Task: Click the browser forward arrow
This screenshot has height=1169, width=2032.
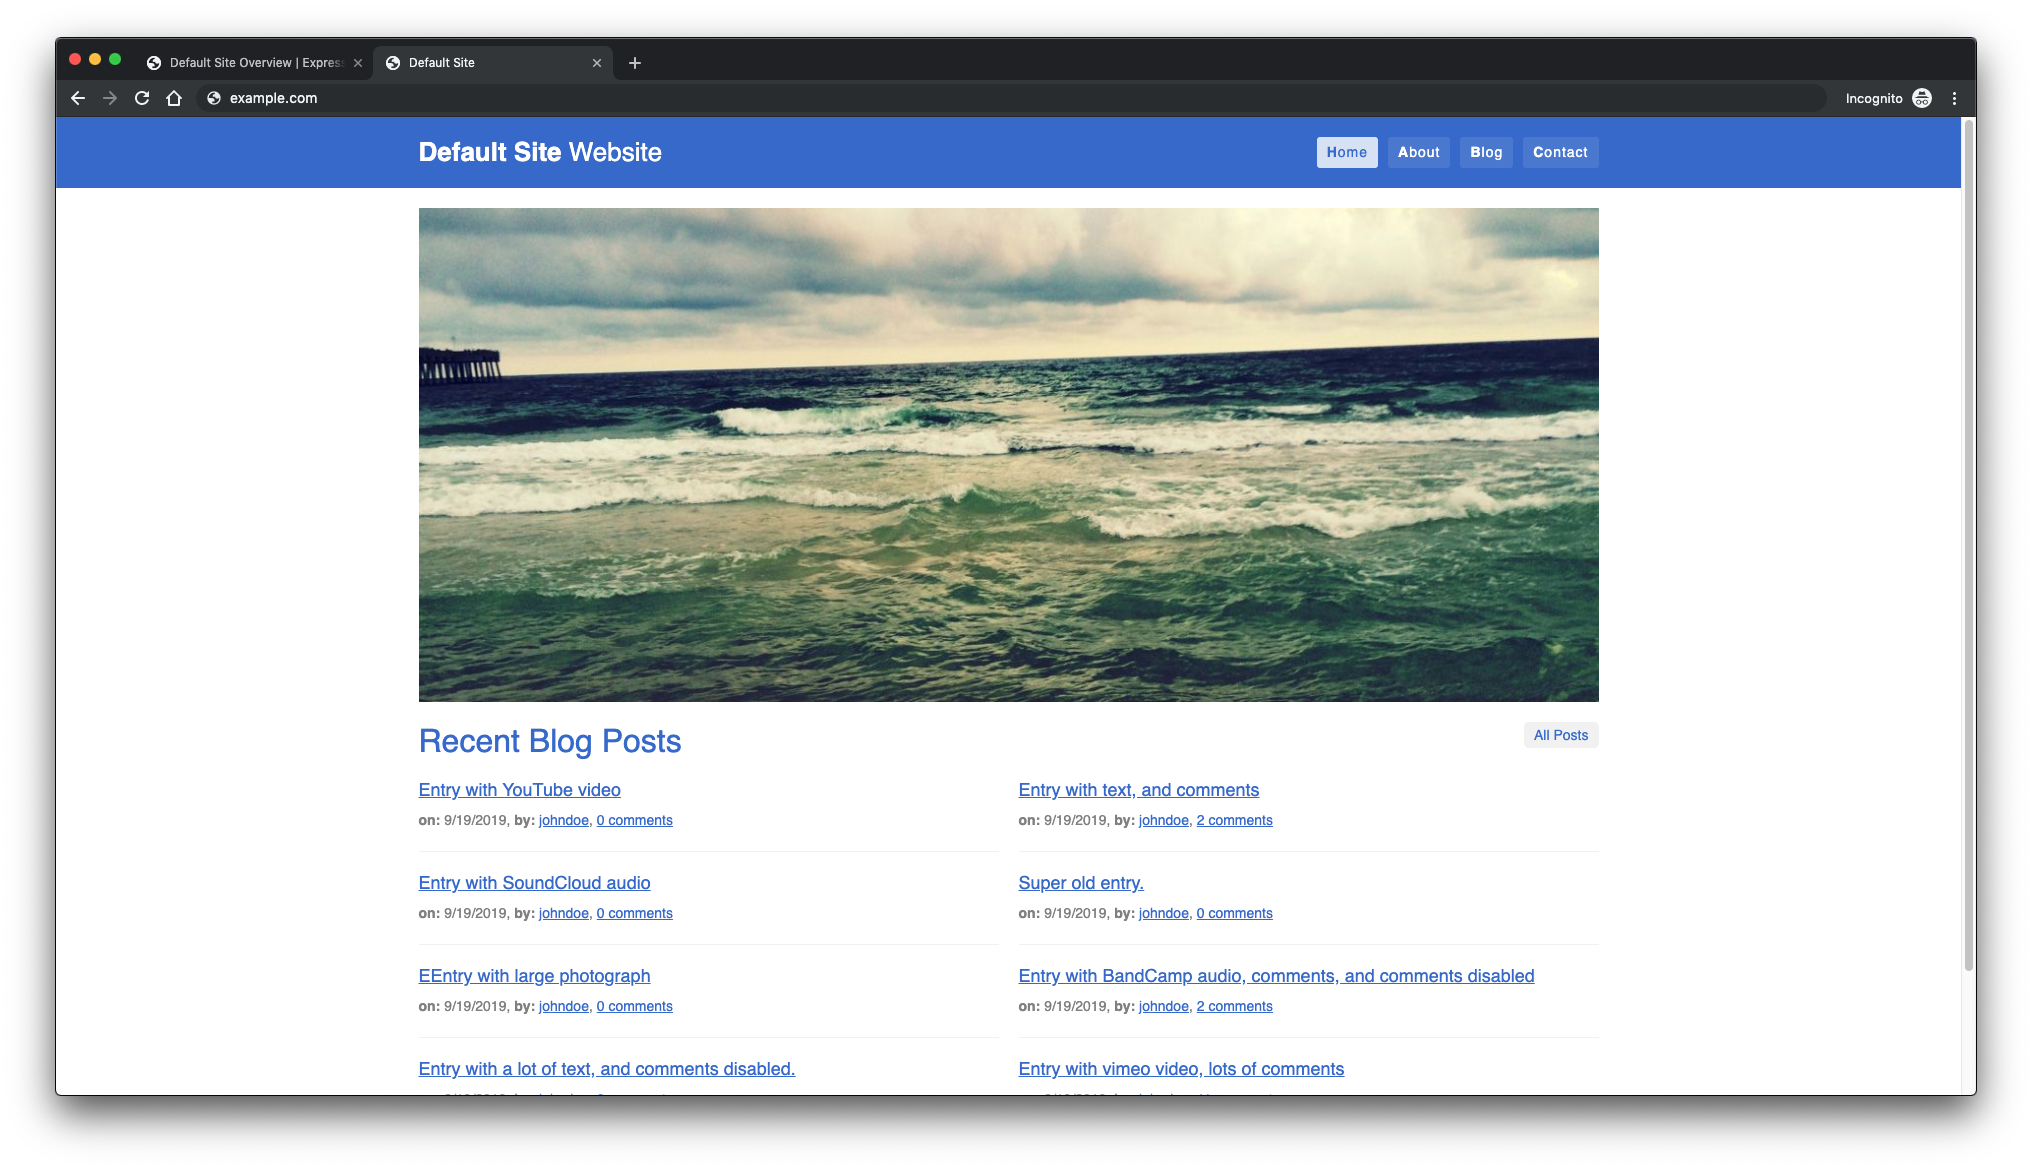Action: pos(110,98)
